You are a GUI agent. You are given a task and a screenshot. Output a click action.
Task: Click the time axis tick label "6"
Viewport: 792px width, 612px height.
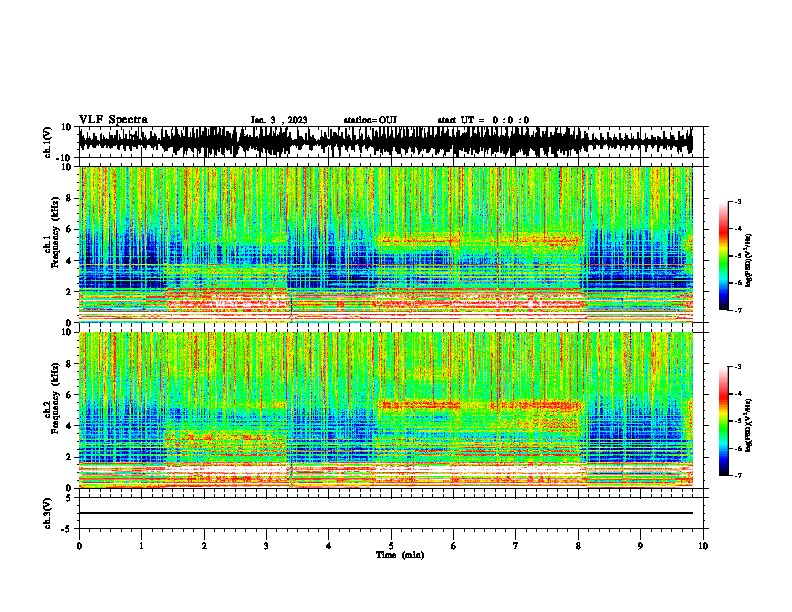(453, 546)
